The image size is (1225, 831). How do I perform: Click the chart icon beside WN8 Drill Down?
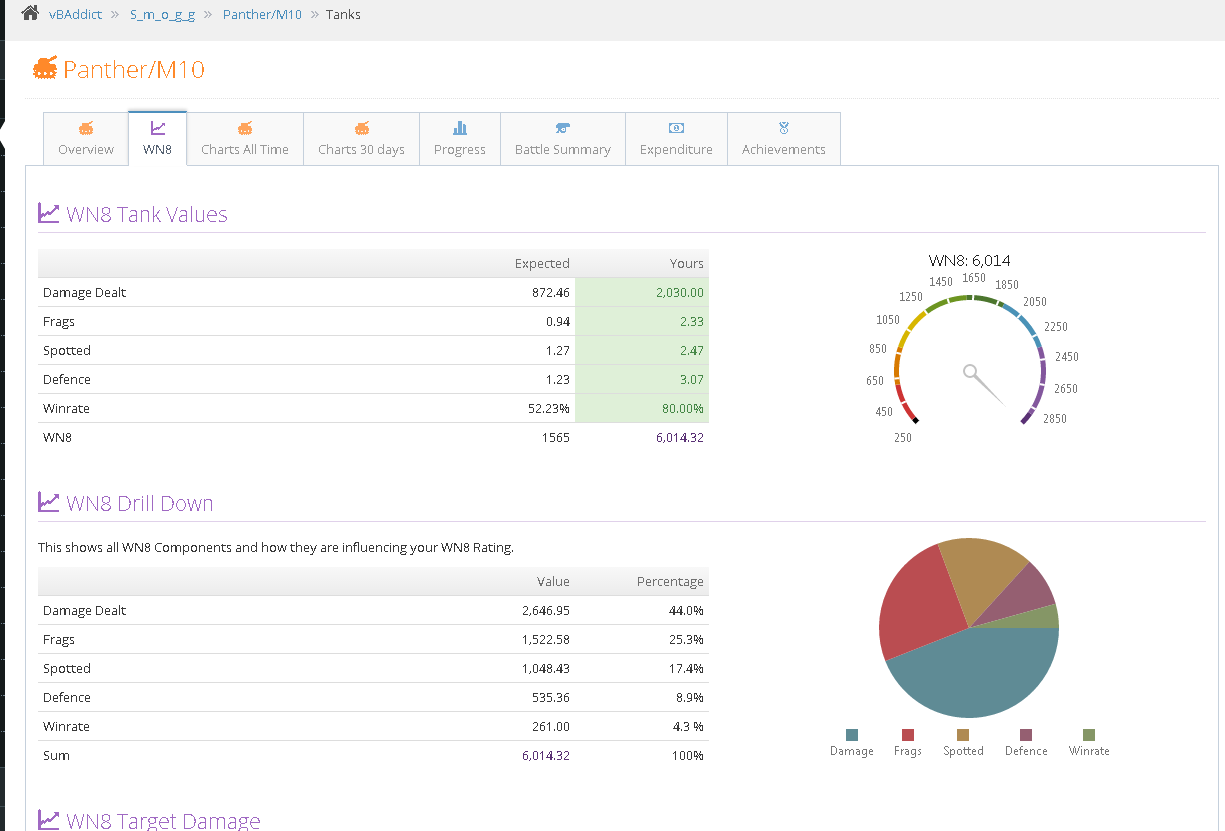pyautogui.click(x=48, y=502)
